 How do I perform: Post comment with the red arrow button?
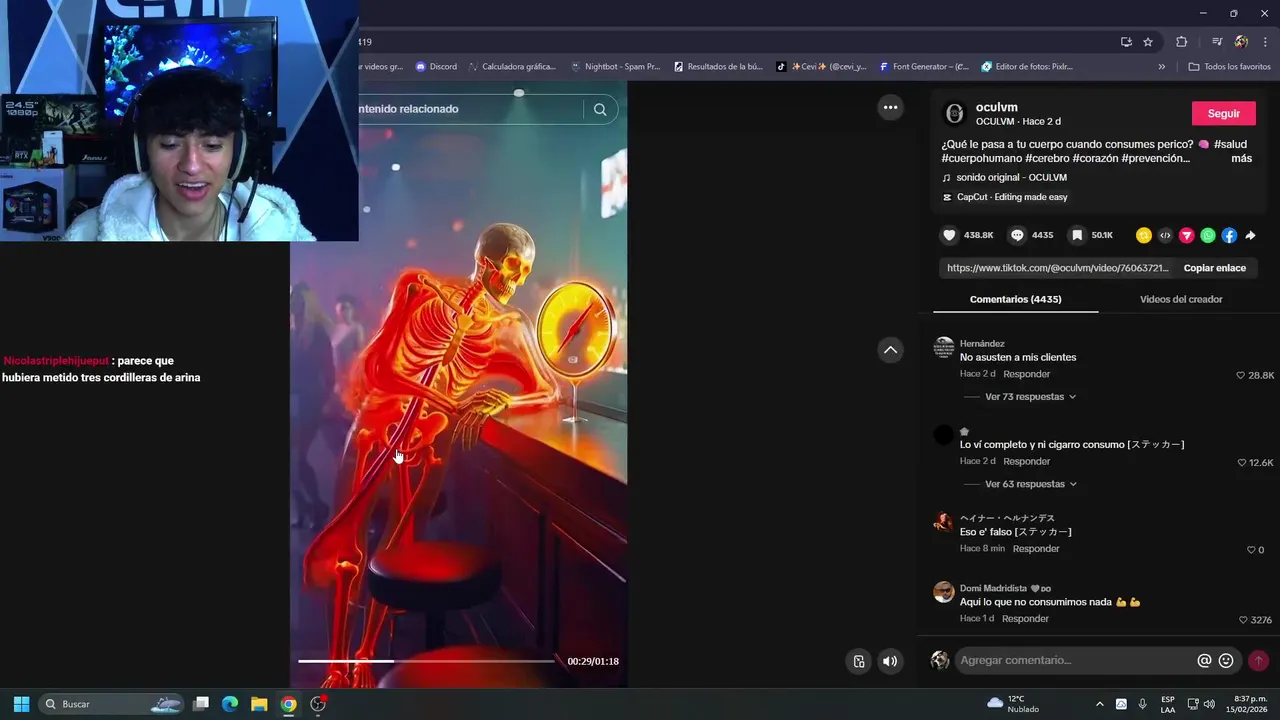1258,660
